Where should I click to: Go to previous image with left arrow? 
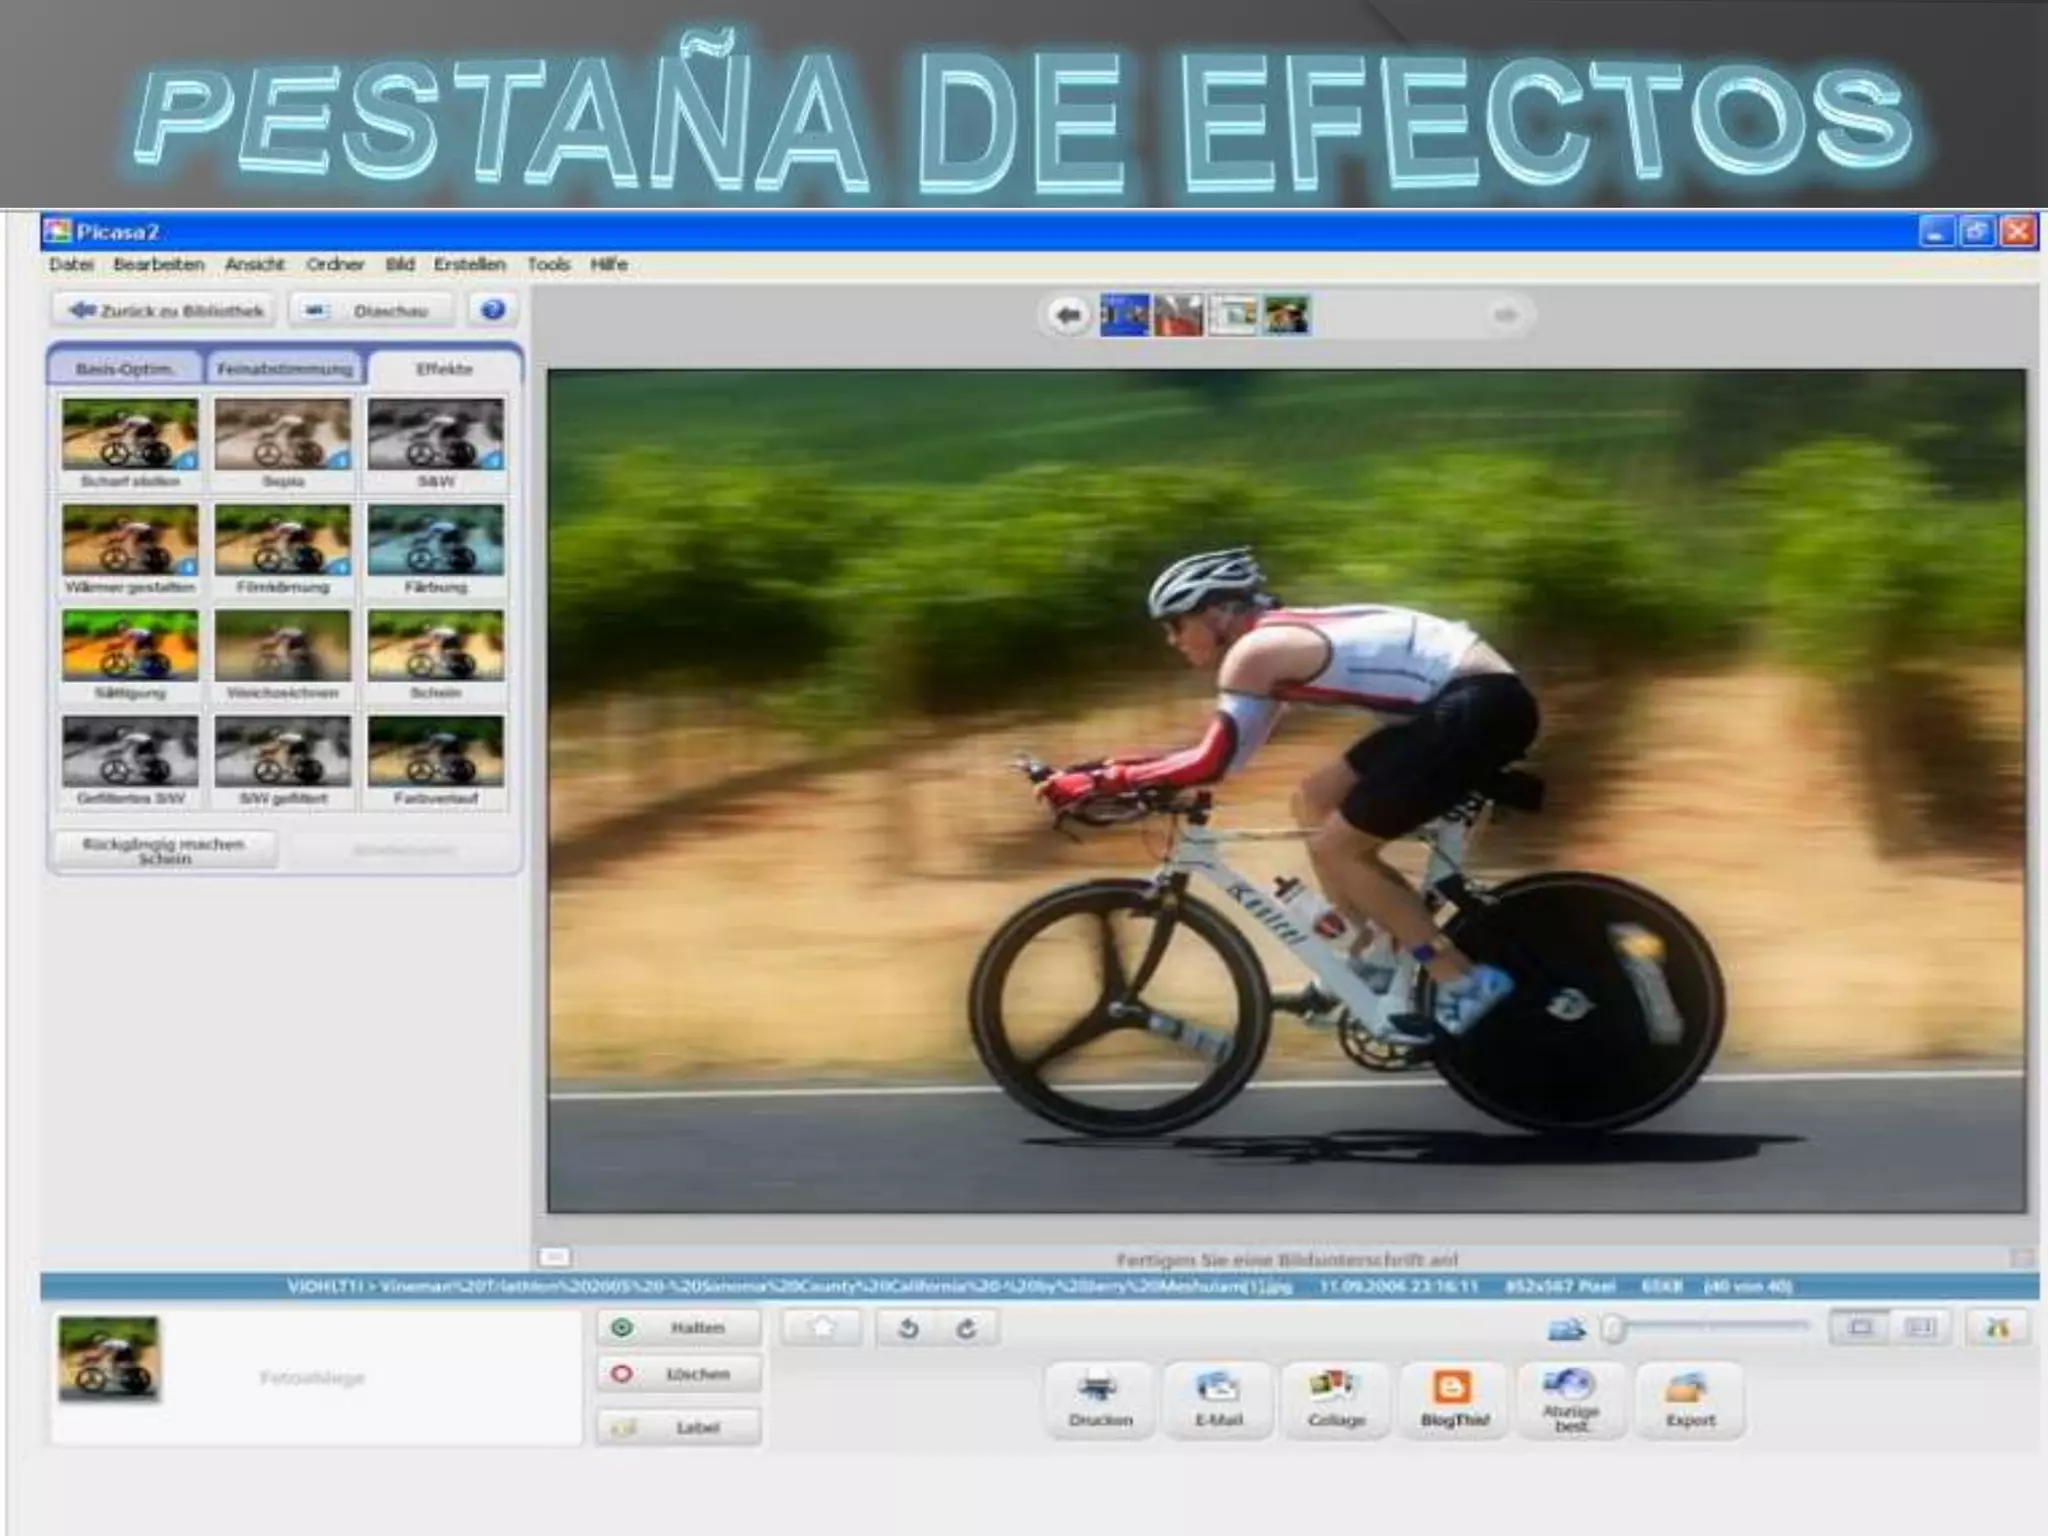tap(1067, 316)
